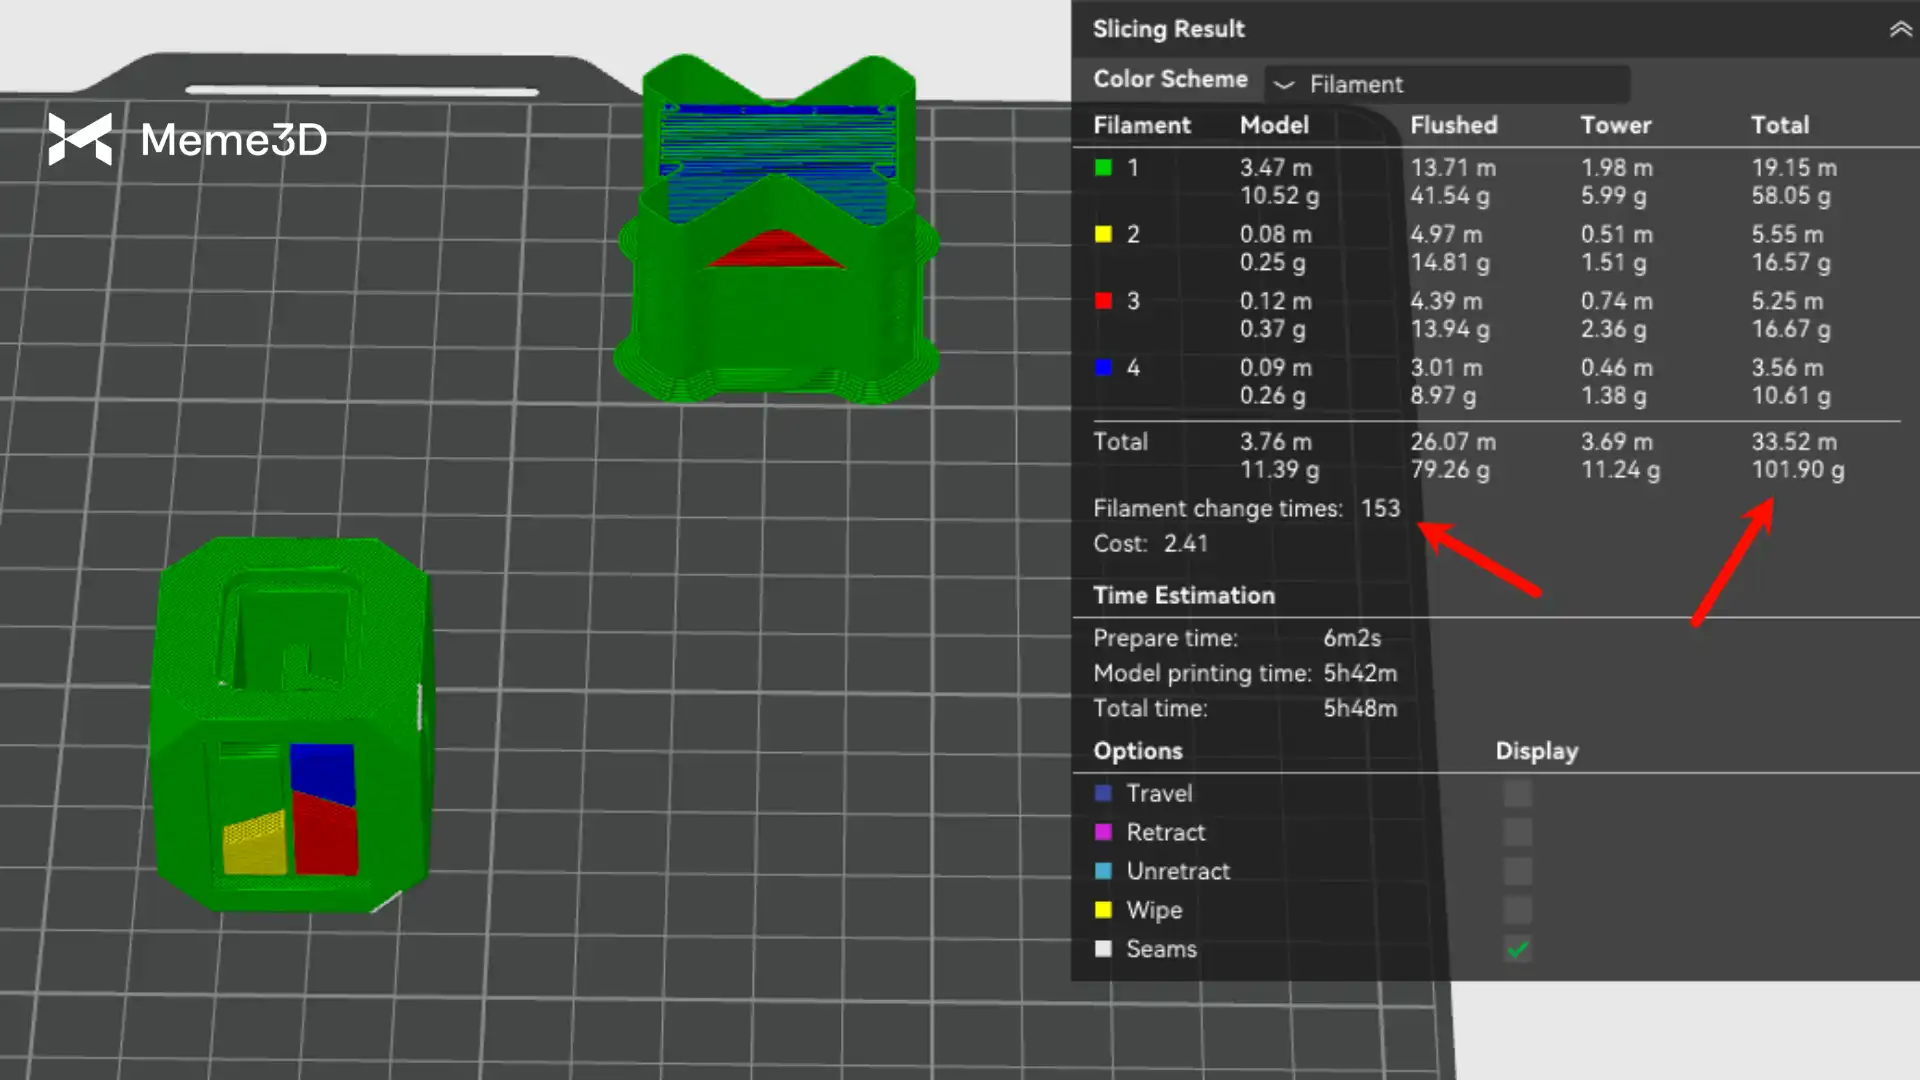Screen dimensions: 1920x1080
Task: Toggle the Wipe display checkbox
Action: click(x=1517, y=910)
